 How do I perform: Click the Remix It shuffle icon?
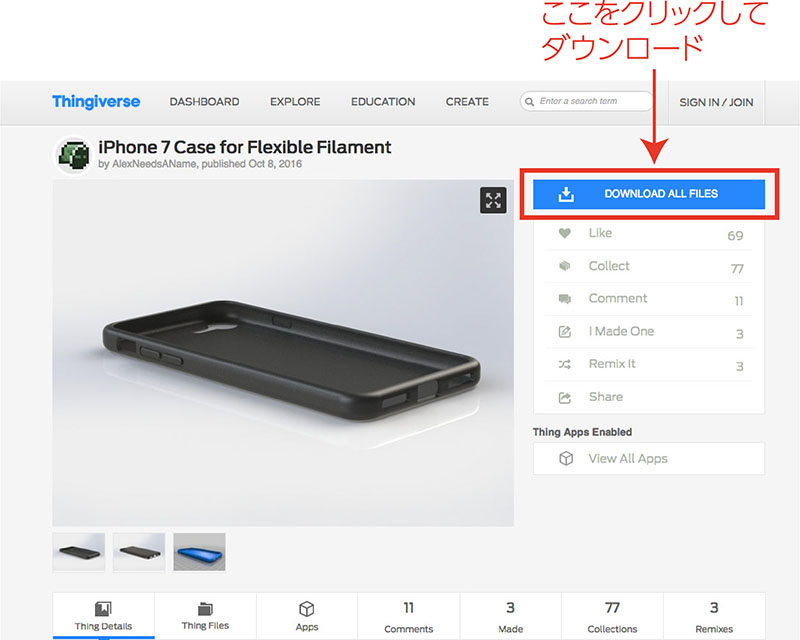tap(564, 364)
